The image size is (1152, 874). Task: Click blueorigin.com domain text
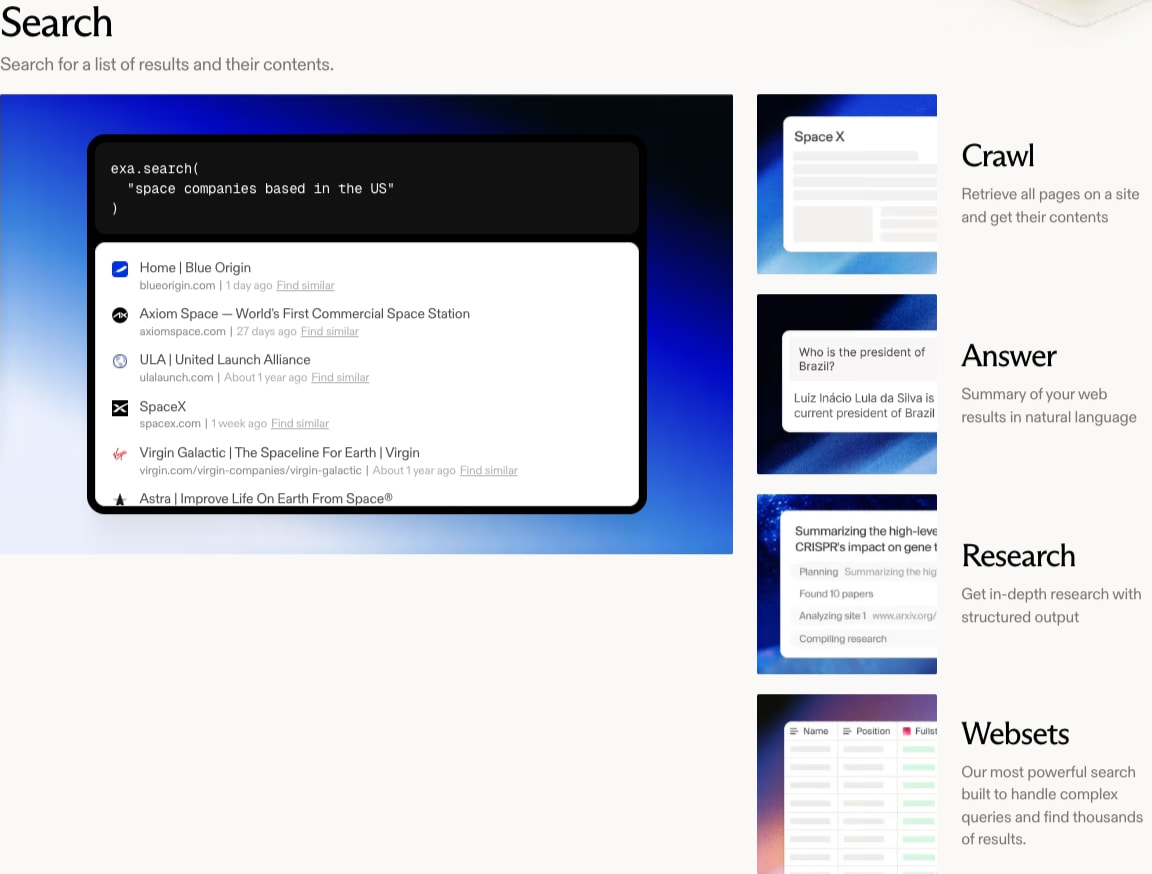point(177,285)
